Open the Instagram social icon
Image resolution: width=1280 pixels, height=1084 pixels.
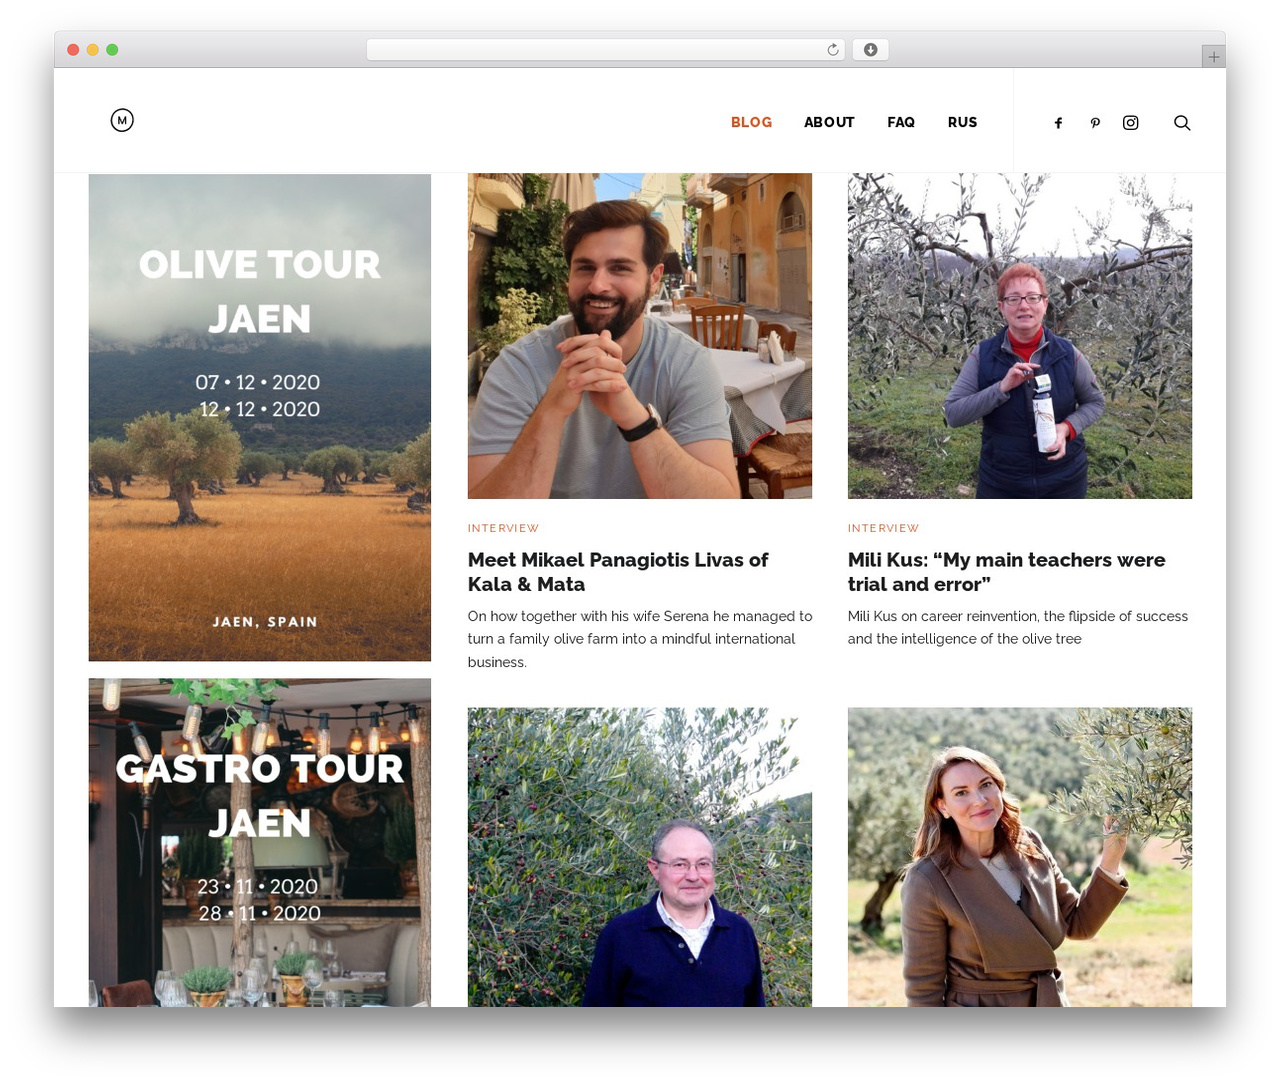1131,123
